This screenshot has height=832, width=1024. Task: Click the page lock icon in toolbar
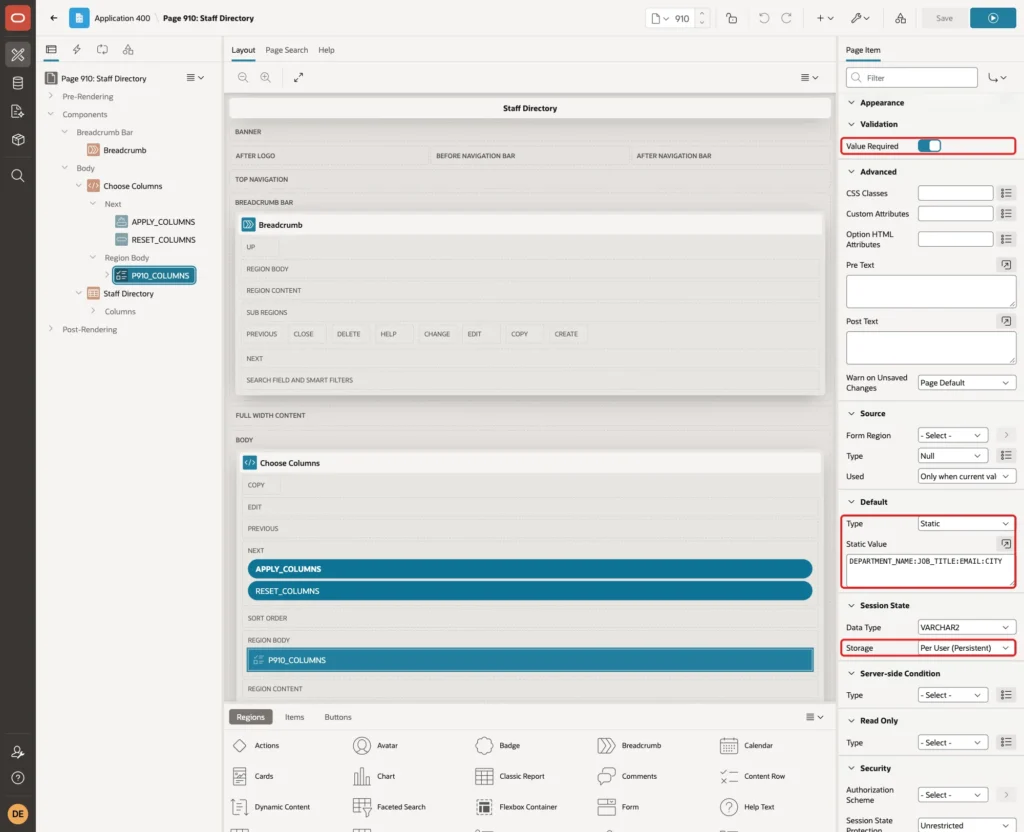(x=731, y=18)
